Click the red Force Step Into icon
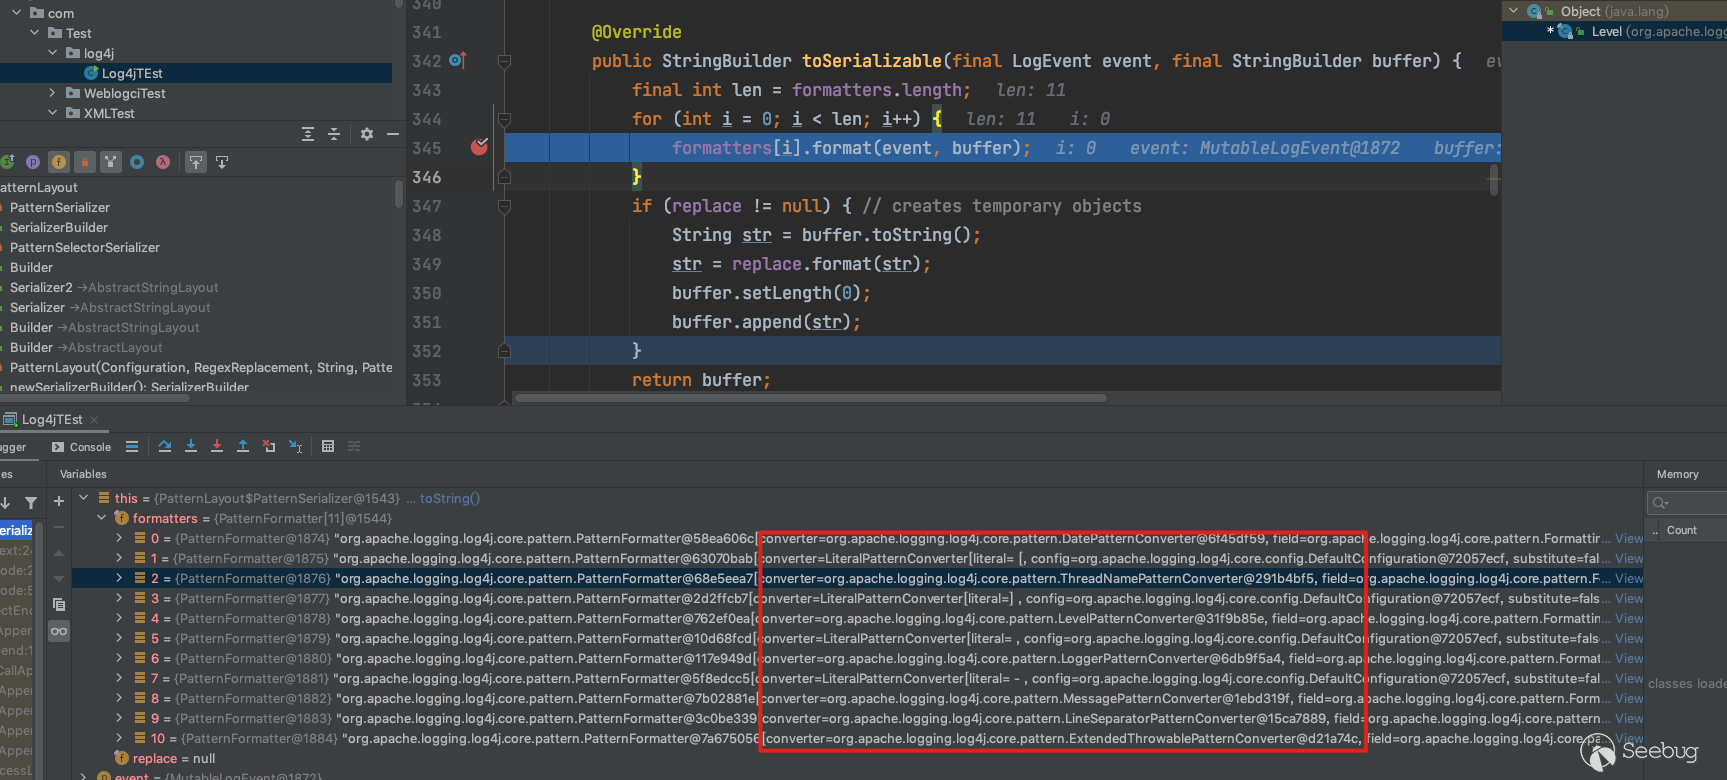The width and height of the screenshot is (1727, 780). pyautogui.click(x=217, y=447)
